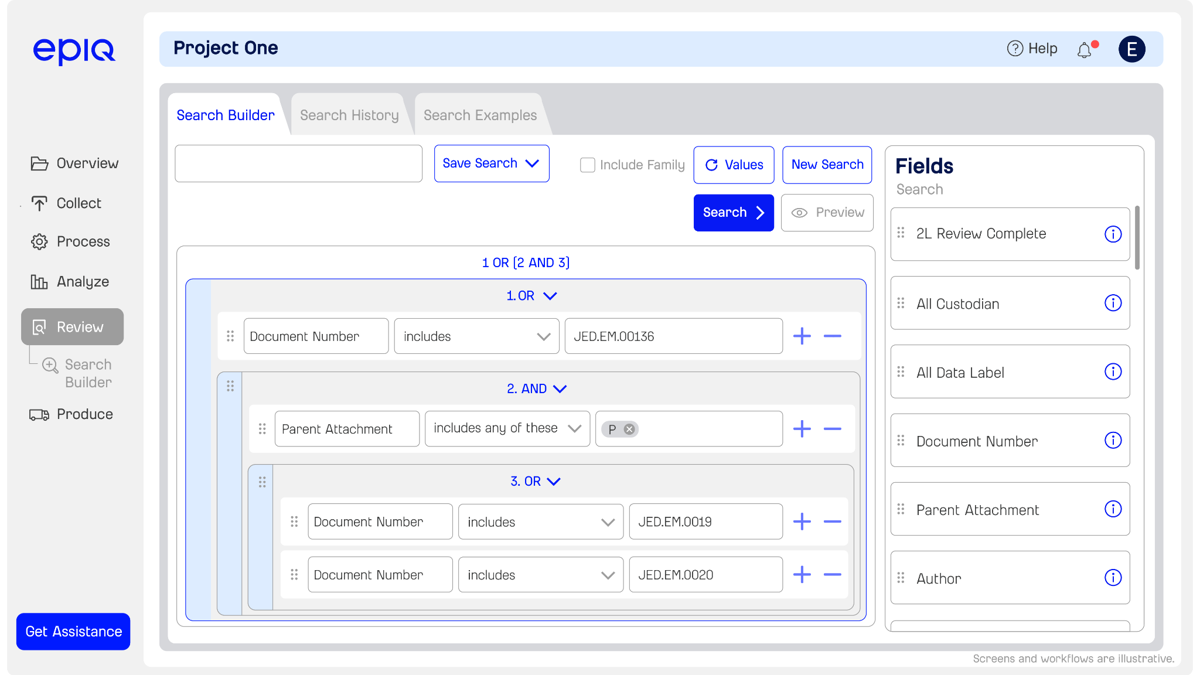Click the Get Assistance button

[x=73, y=632]
